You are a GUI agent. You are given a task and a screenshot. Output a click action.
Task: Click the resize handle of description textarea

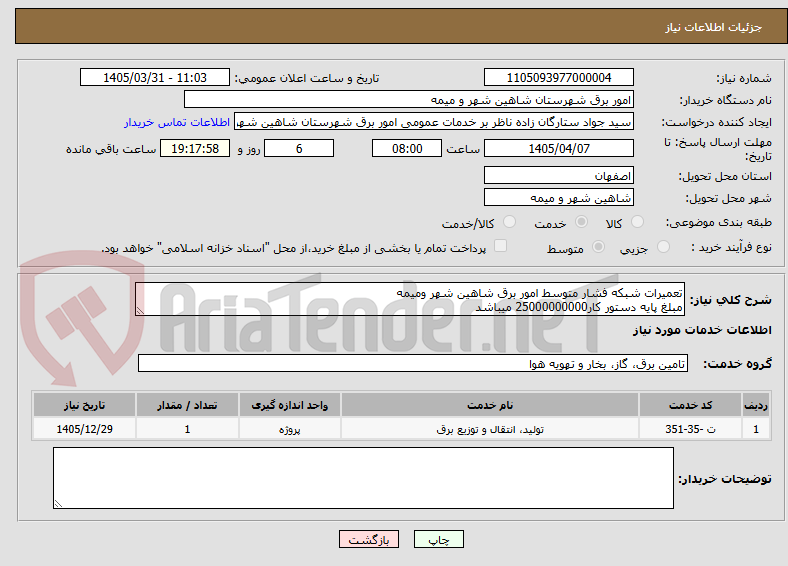140,311
